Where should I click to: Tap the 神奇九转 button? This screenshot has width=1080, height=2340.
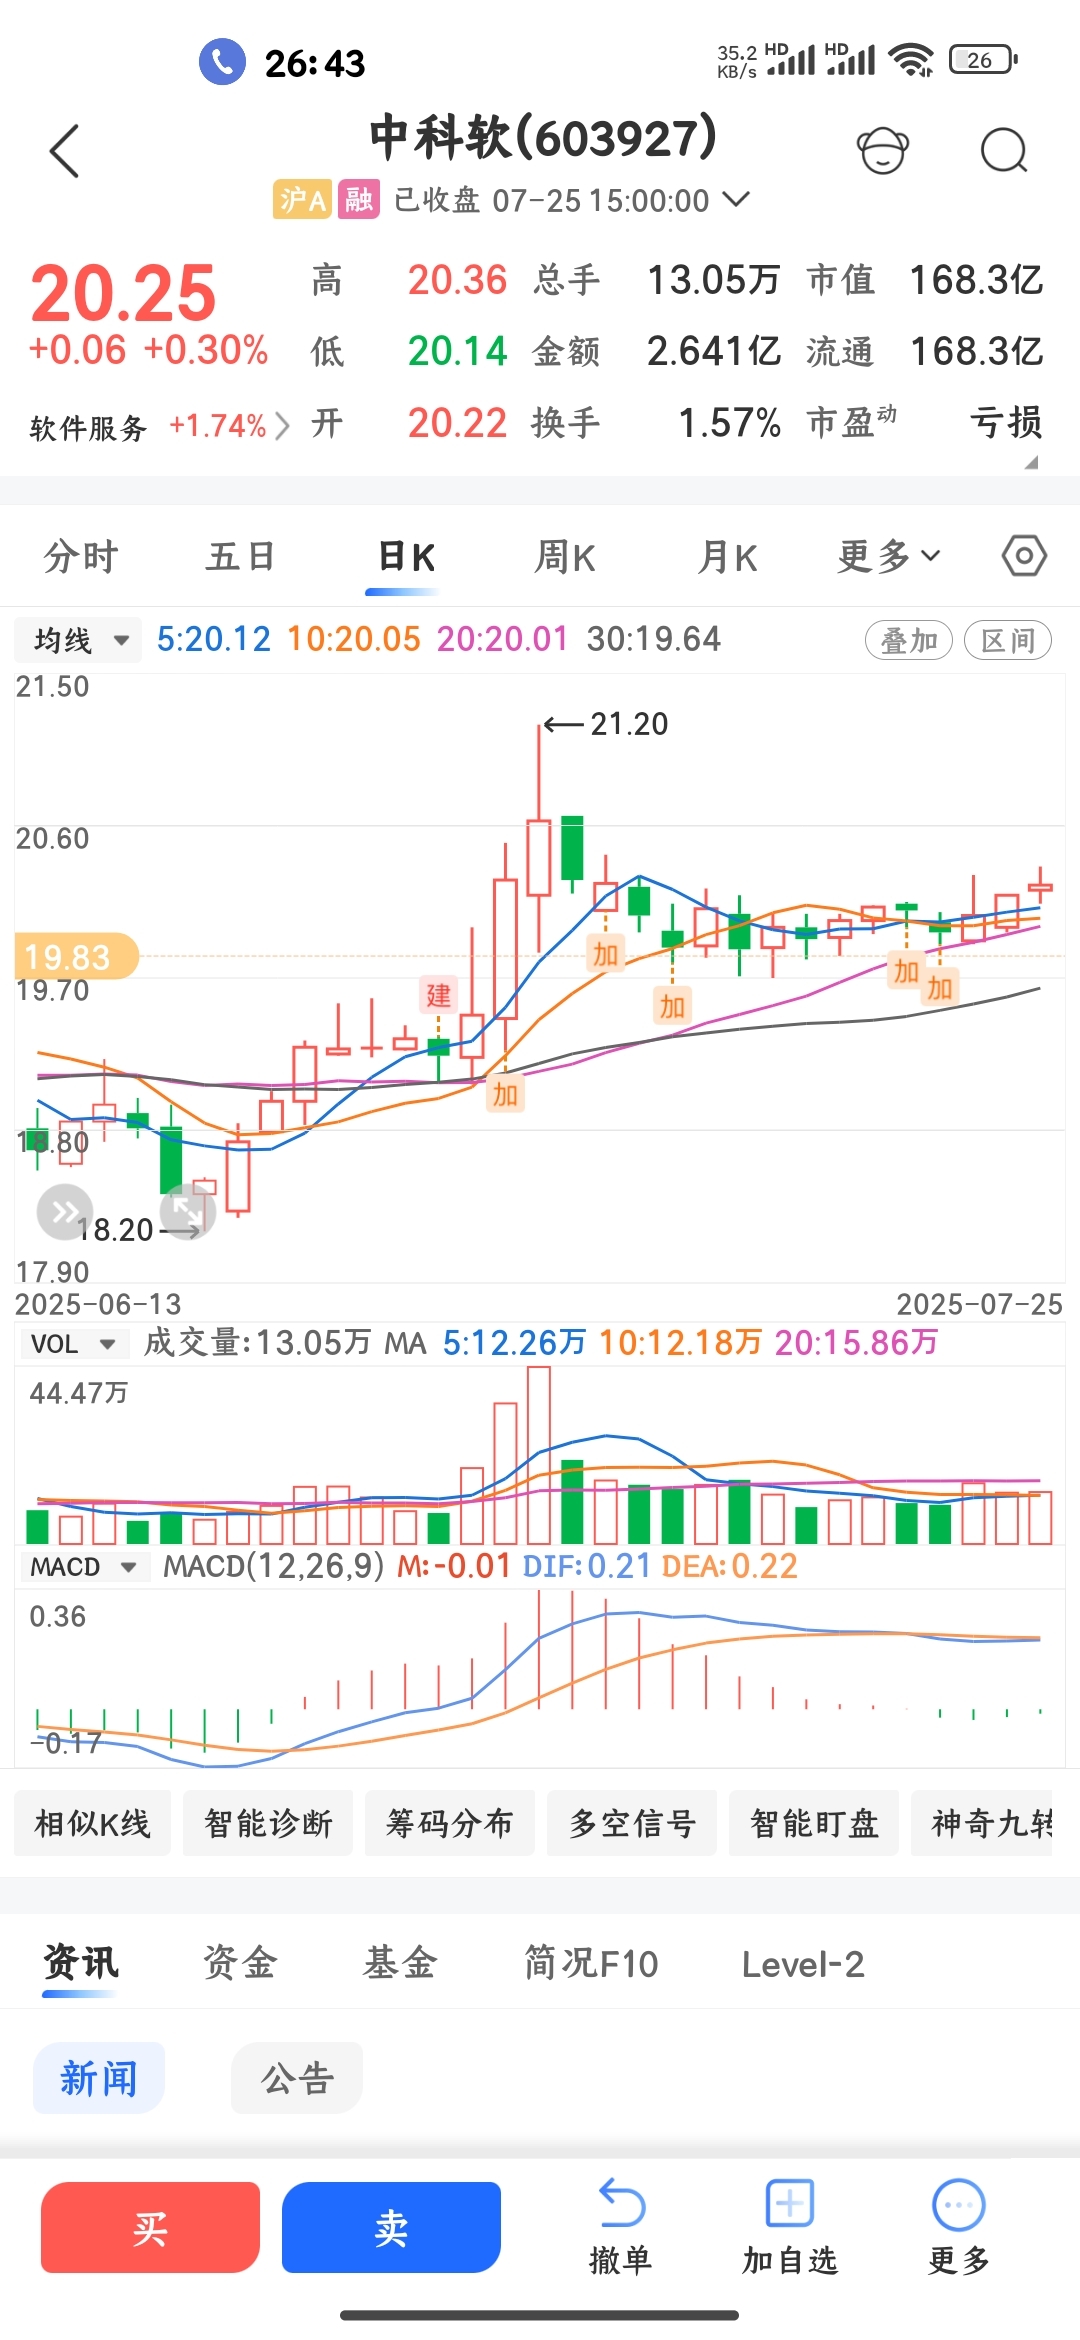[982, 1823]
